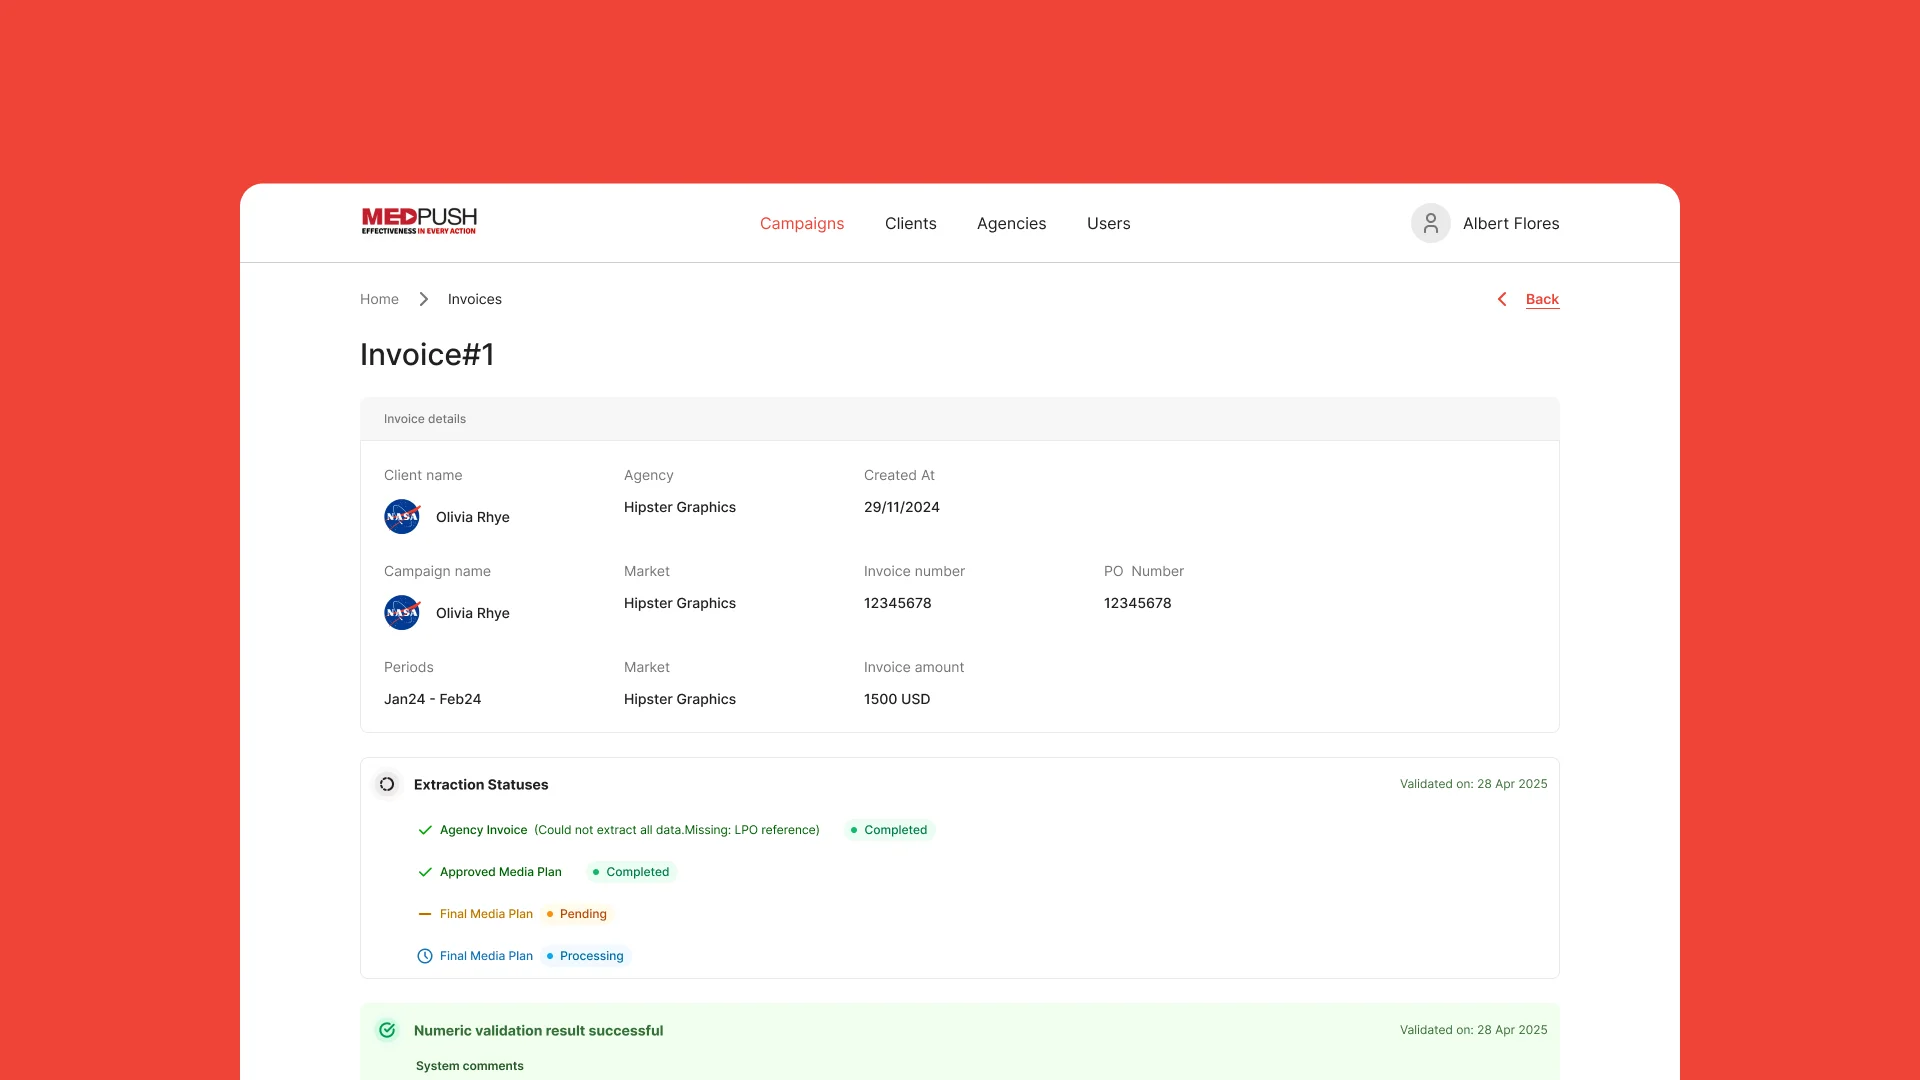1920x1080 pixels.
Task: Click the MedPush logo
Action: [x=419, y=221]
